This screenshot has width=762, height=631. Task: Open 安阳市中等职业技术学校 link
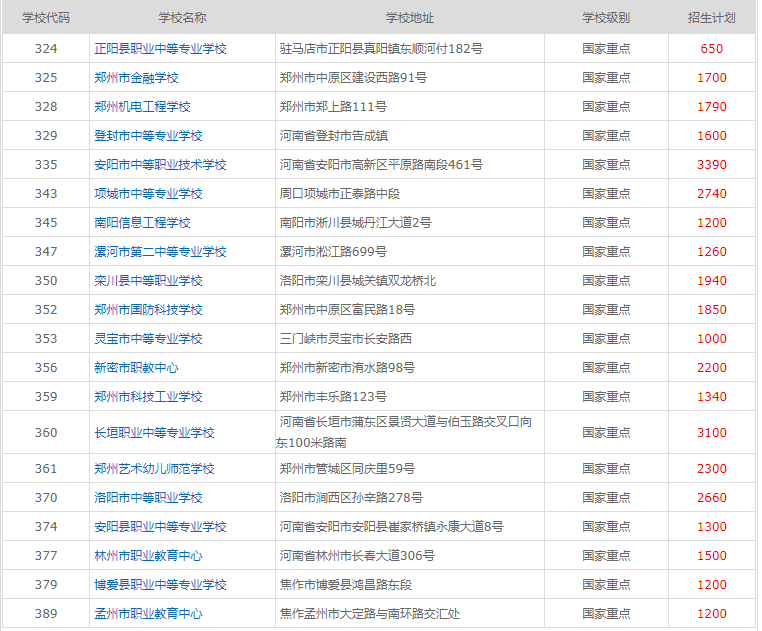(160, 165)
